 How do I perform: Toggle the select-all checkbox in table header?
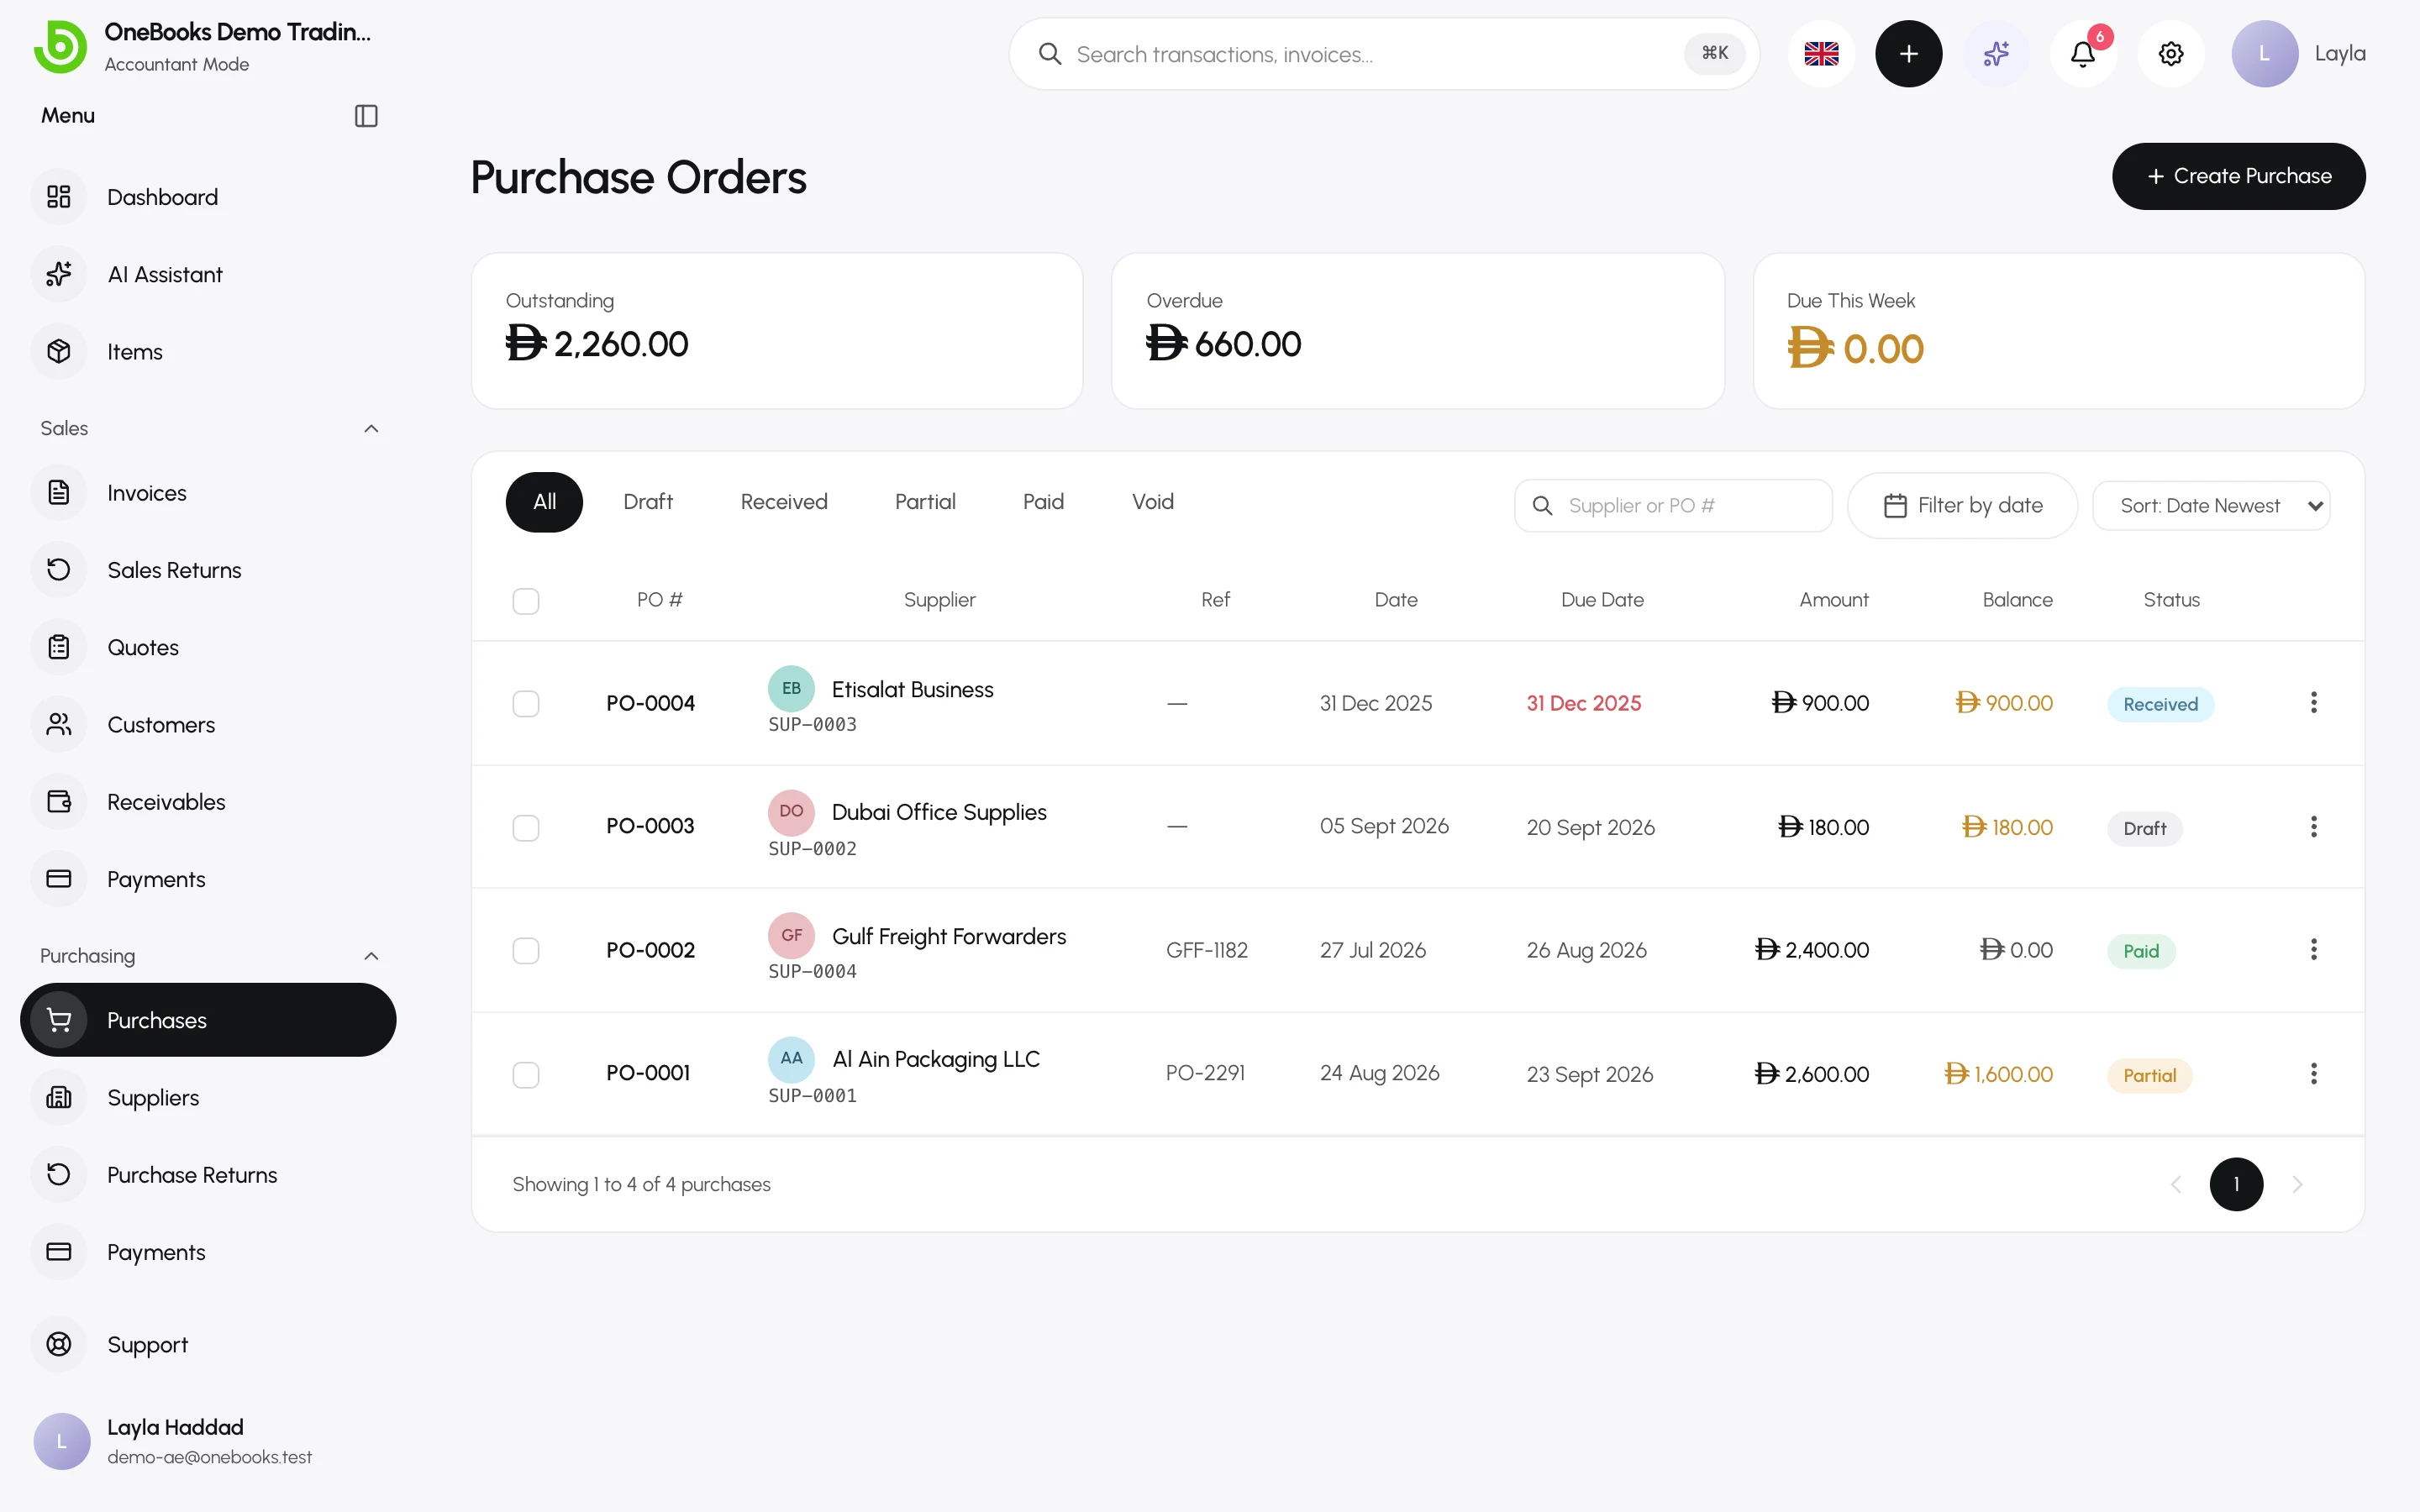526,601
